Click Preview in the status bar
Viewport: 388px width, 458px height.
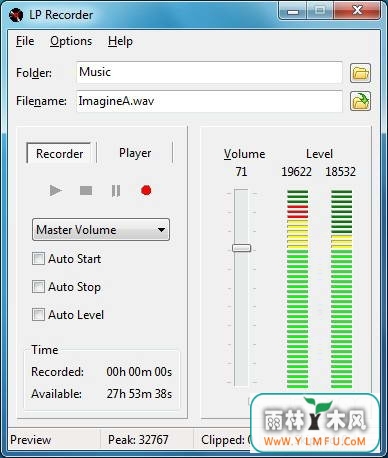pyautogui.click(x=31, y=440)
